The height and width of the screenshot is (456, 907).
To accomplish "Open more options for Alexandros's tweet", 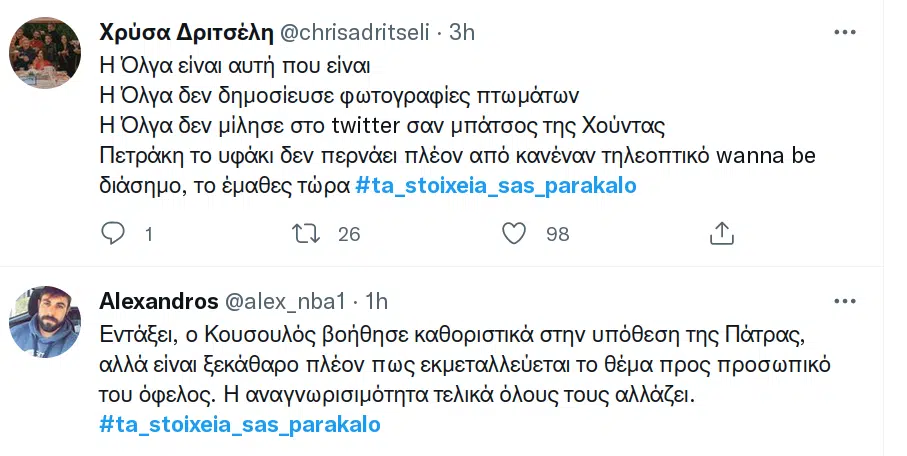I will tap(845, 301).
